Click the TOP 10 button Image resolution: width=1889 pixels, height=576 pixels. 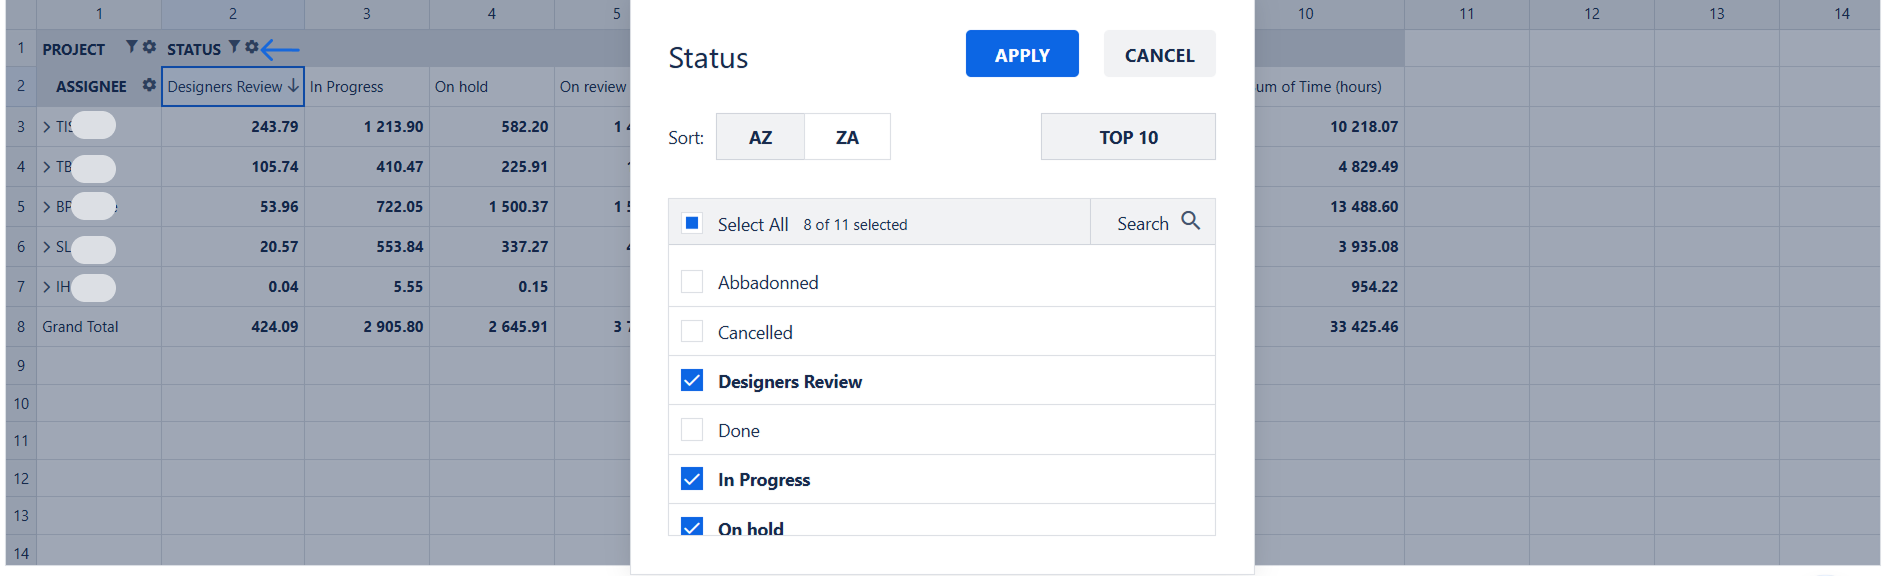click(x=1128, y=137)
